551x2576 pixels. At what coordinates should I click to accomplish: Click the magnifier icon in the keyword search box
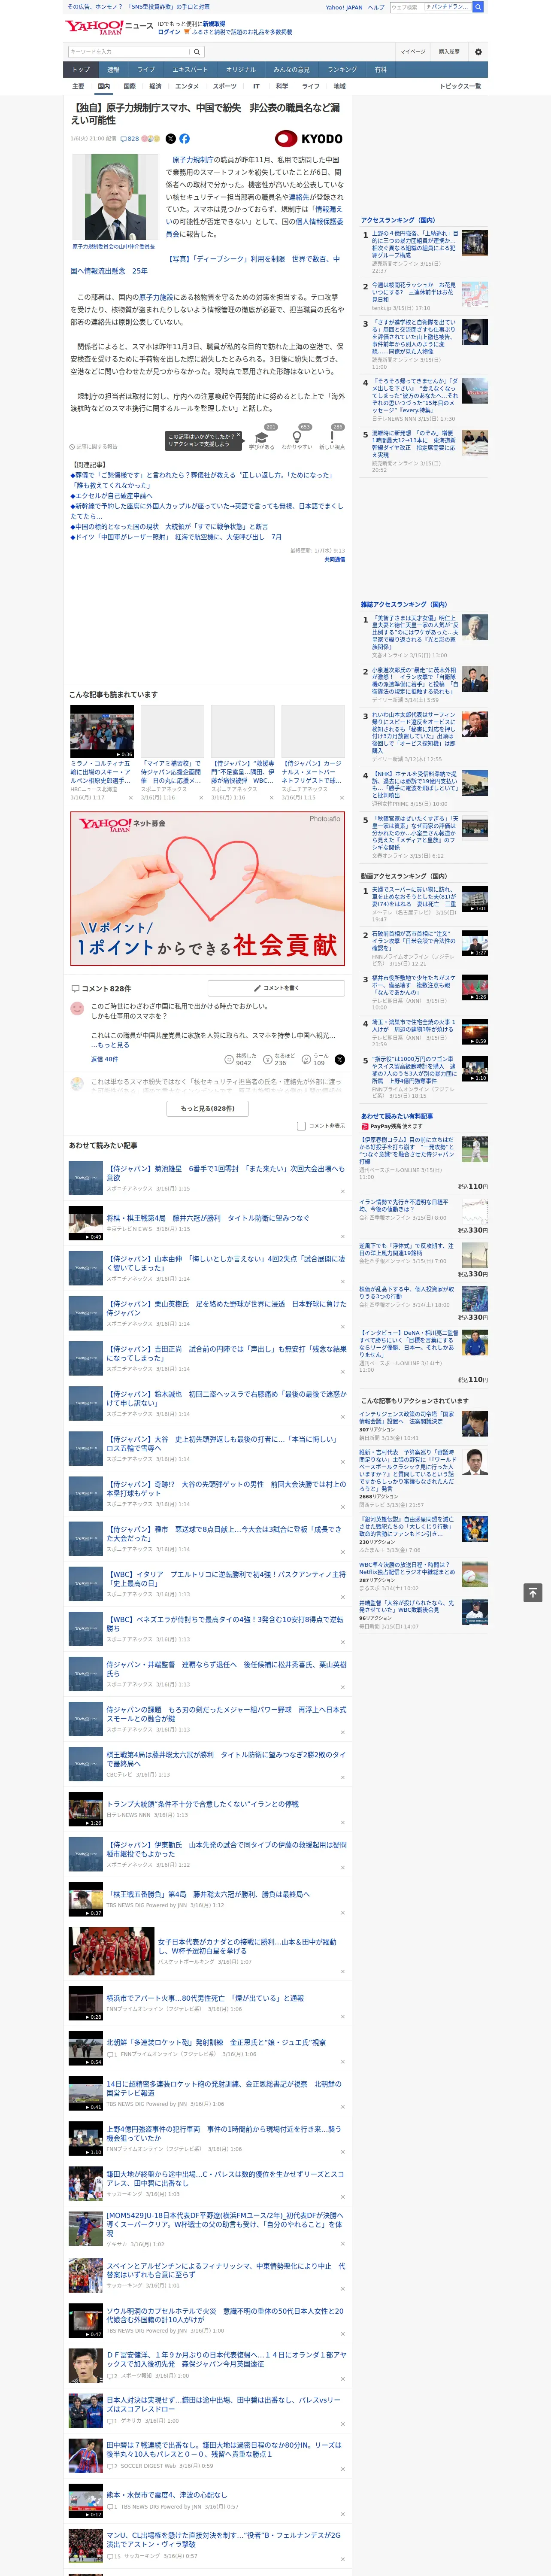coord(197,52)
